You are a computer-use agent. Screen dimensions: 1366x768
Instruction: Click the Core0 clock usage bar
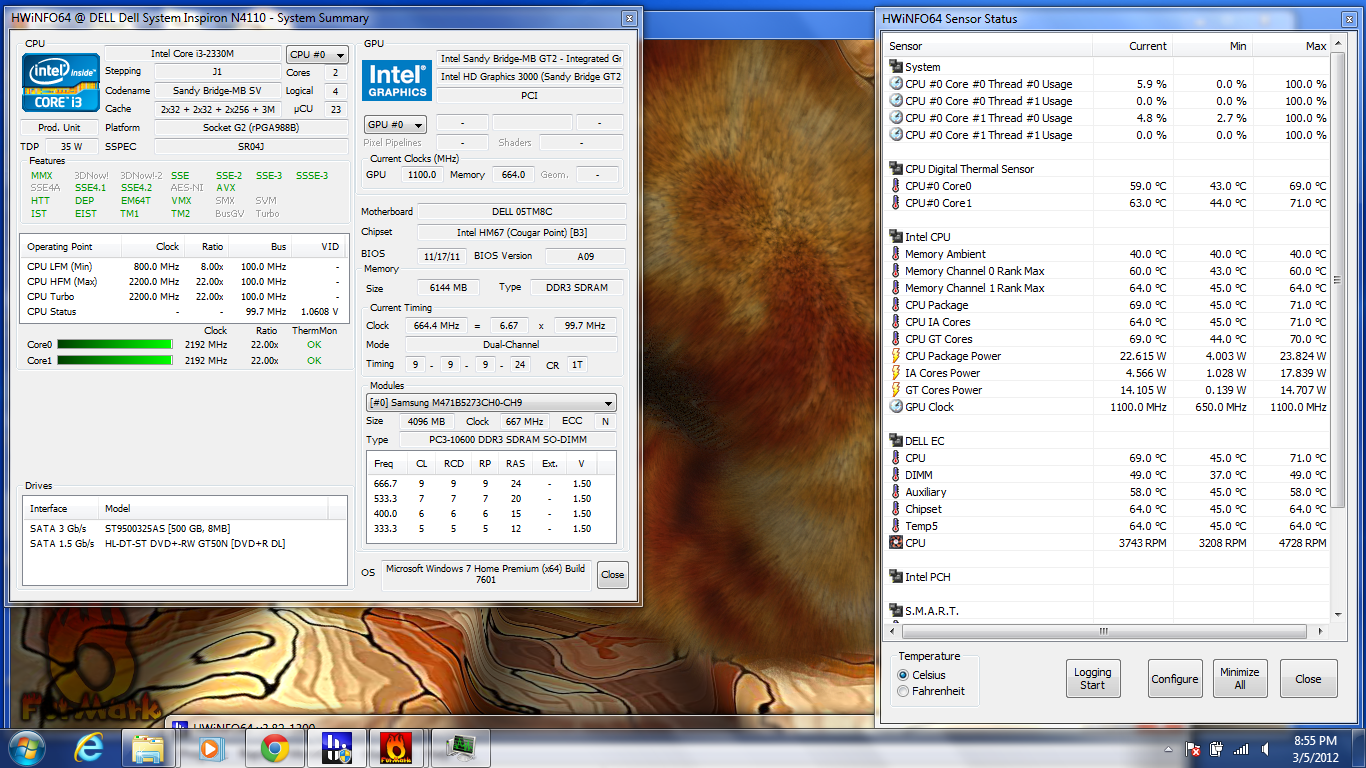tap(114, 345)
